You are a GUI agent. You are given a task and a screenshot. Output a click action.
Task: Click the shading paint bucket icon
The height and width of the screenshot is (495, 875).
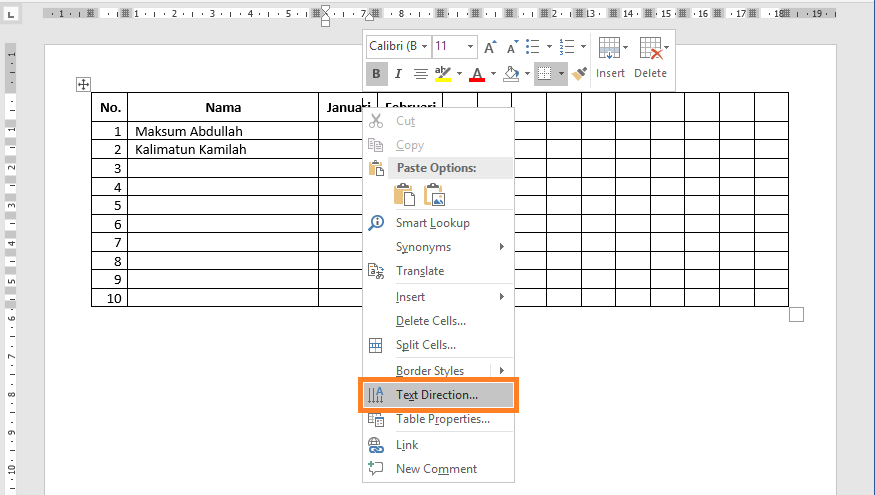coord(511,74)
